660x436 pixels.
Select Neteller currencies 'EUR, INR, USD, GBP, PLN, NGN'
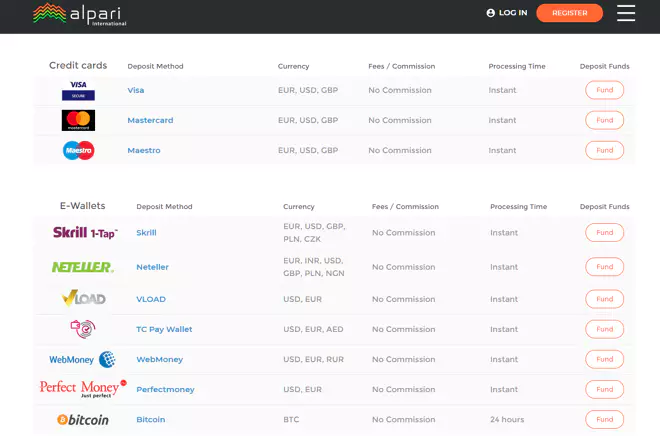tap(314, 267)
